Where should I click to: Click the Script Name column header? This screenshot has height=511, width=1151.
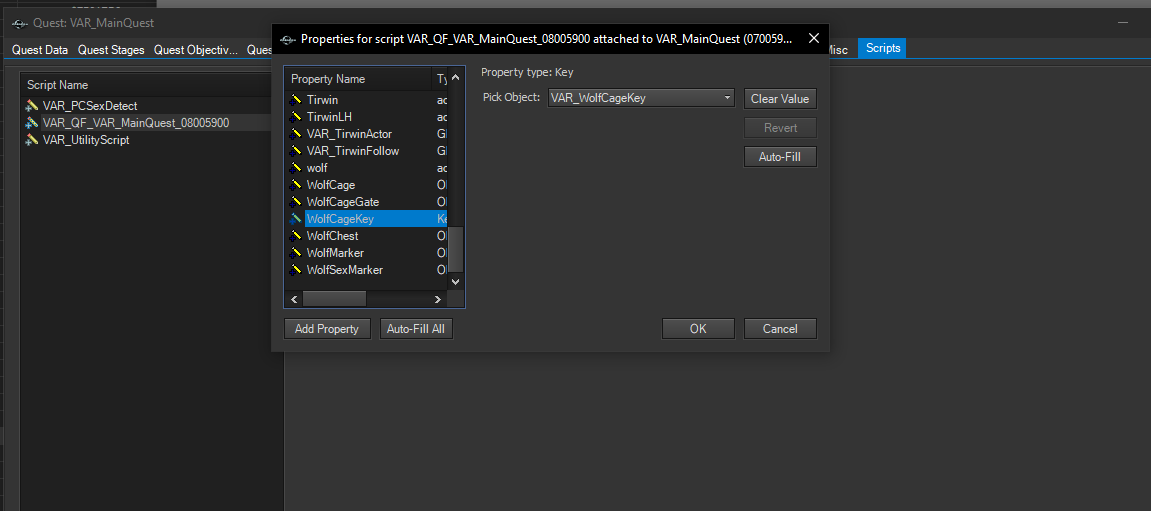tap(147, 85)
